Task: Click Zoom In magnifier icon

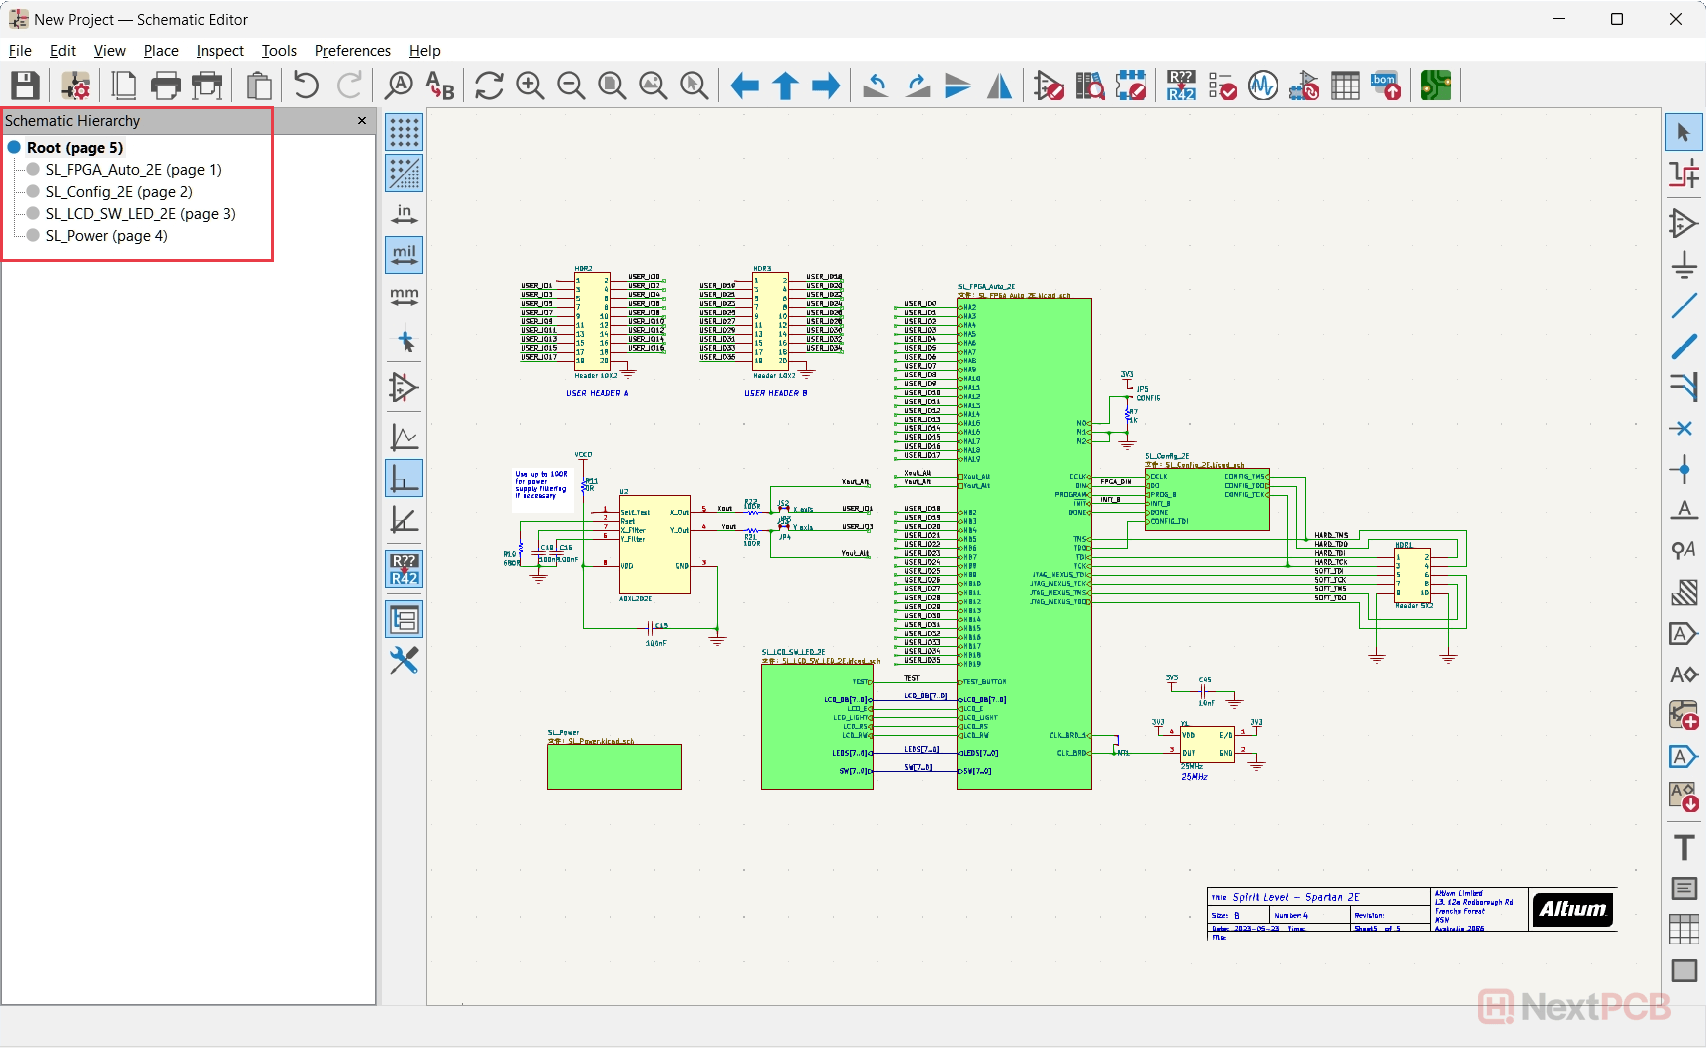Action: coord(530,86)
